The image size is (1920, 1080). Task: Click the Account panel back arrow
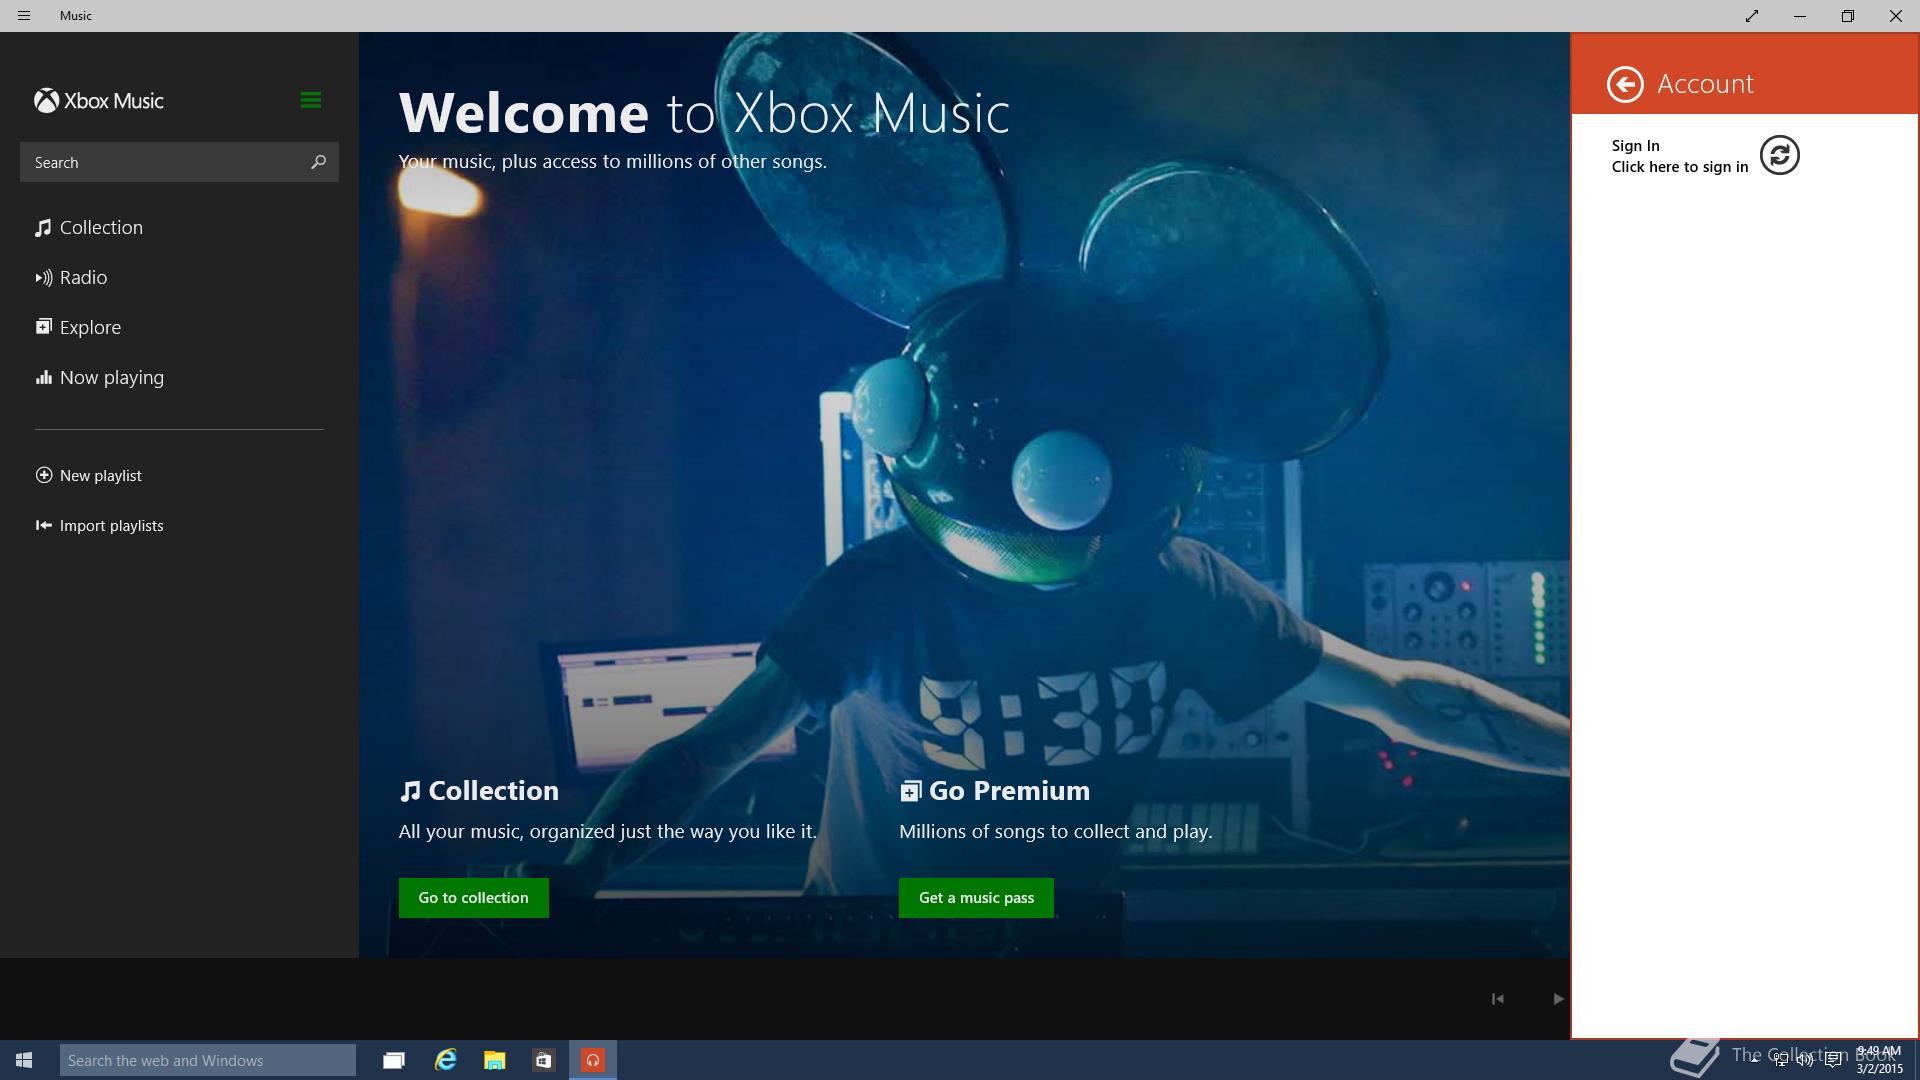click(1625, 84)
